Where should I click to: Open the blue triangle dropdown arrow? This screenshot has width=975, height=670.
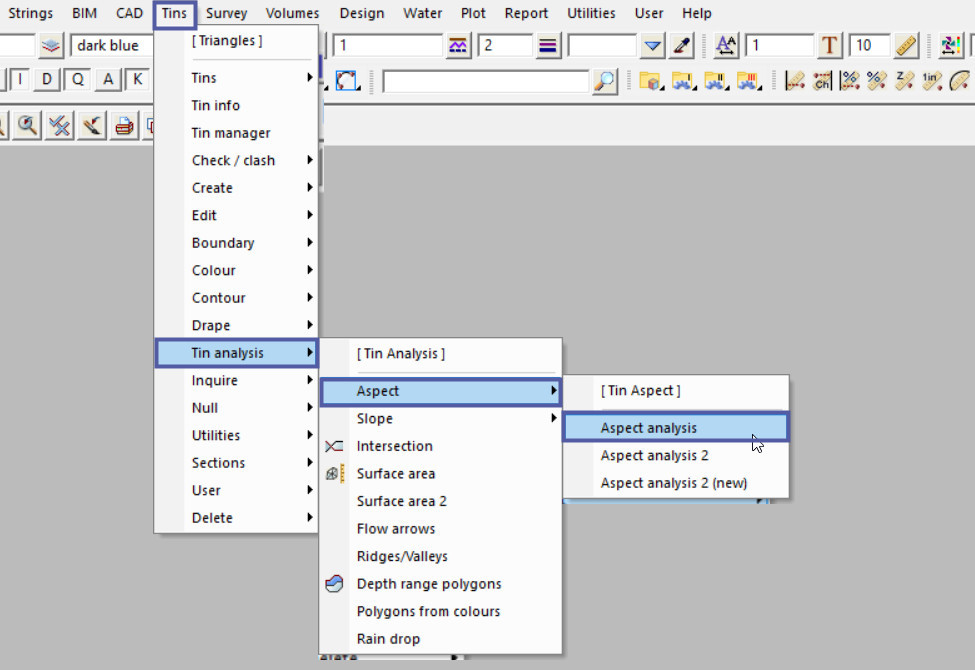pyautogui.click(x=652, y=45)
